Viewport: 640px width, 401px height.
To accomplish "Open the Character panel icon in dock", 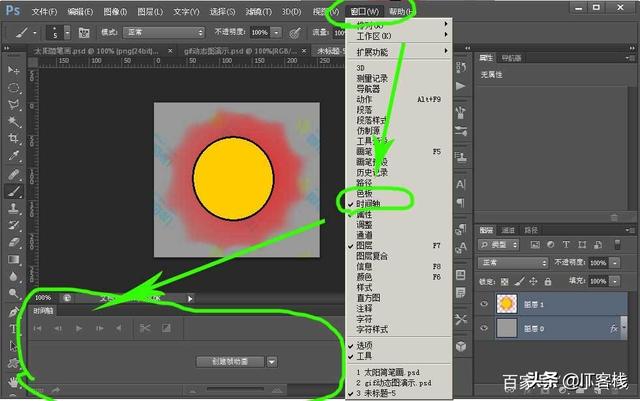I will pyautogui.click(x=461, y=184).
